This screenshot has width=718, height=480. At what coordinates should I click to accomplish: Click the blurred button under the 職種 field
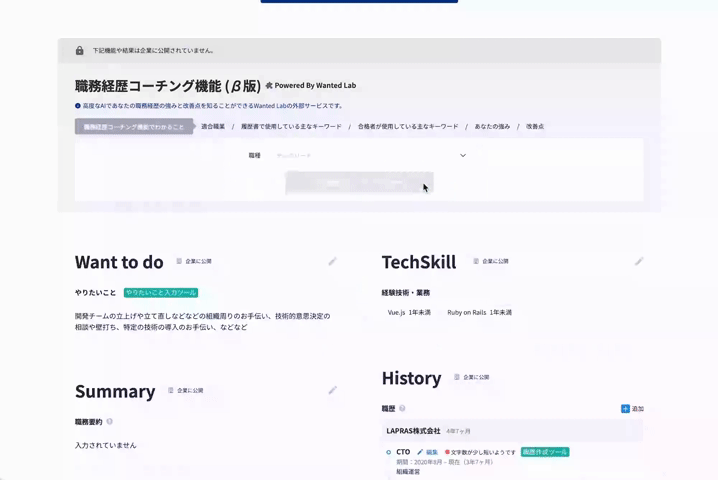(358, 183)
